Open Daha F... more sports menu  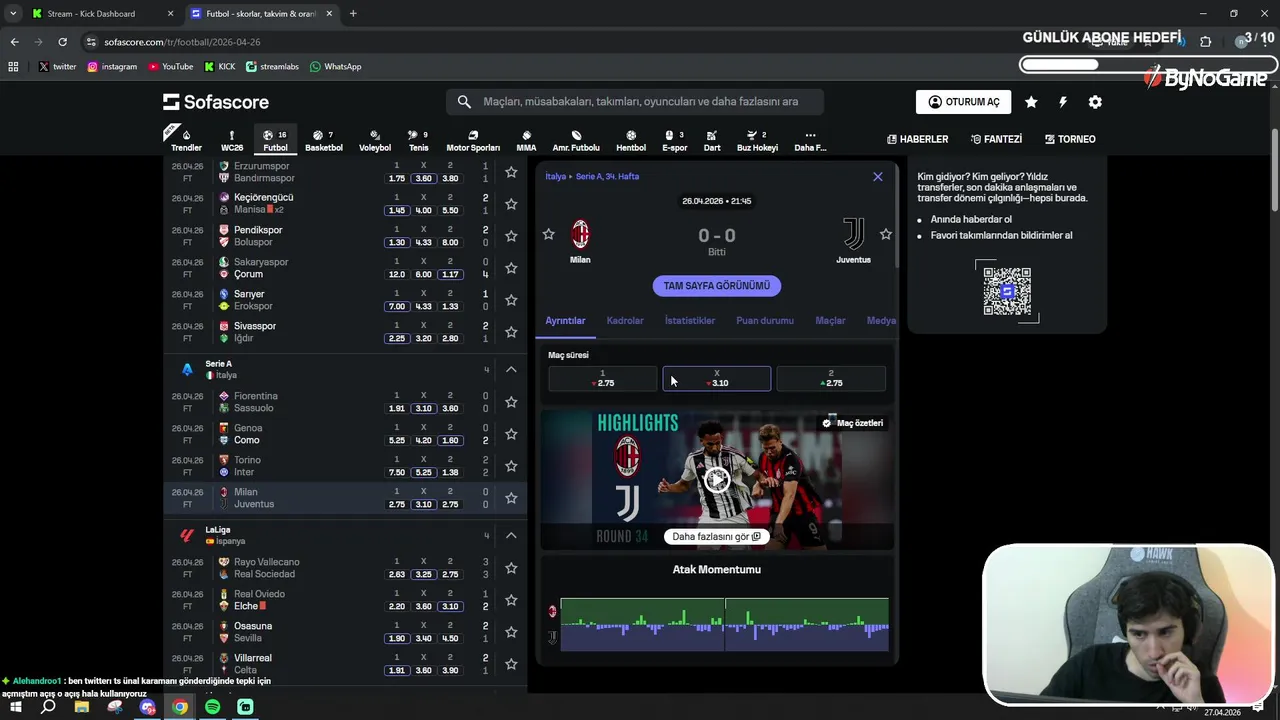(x=810, y=140)
